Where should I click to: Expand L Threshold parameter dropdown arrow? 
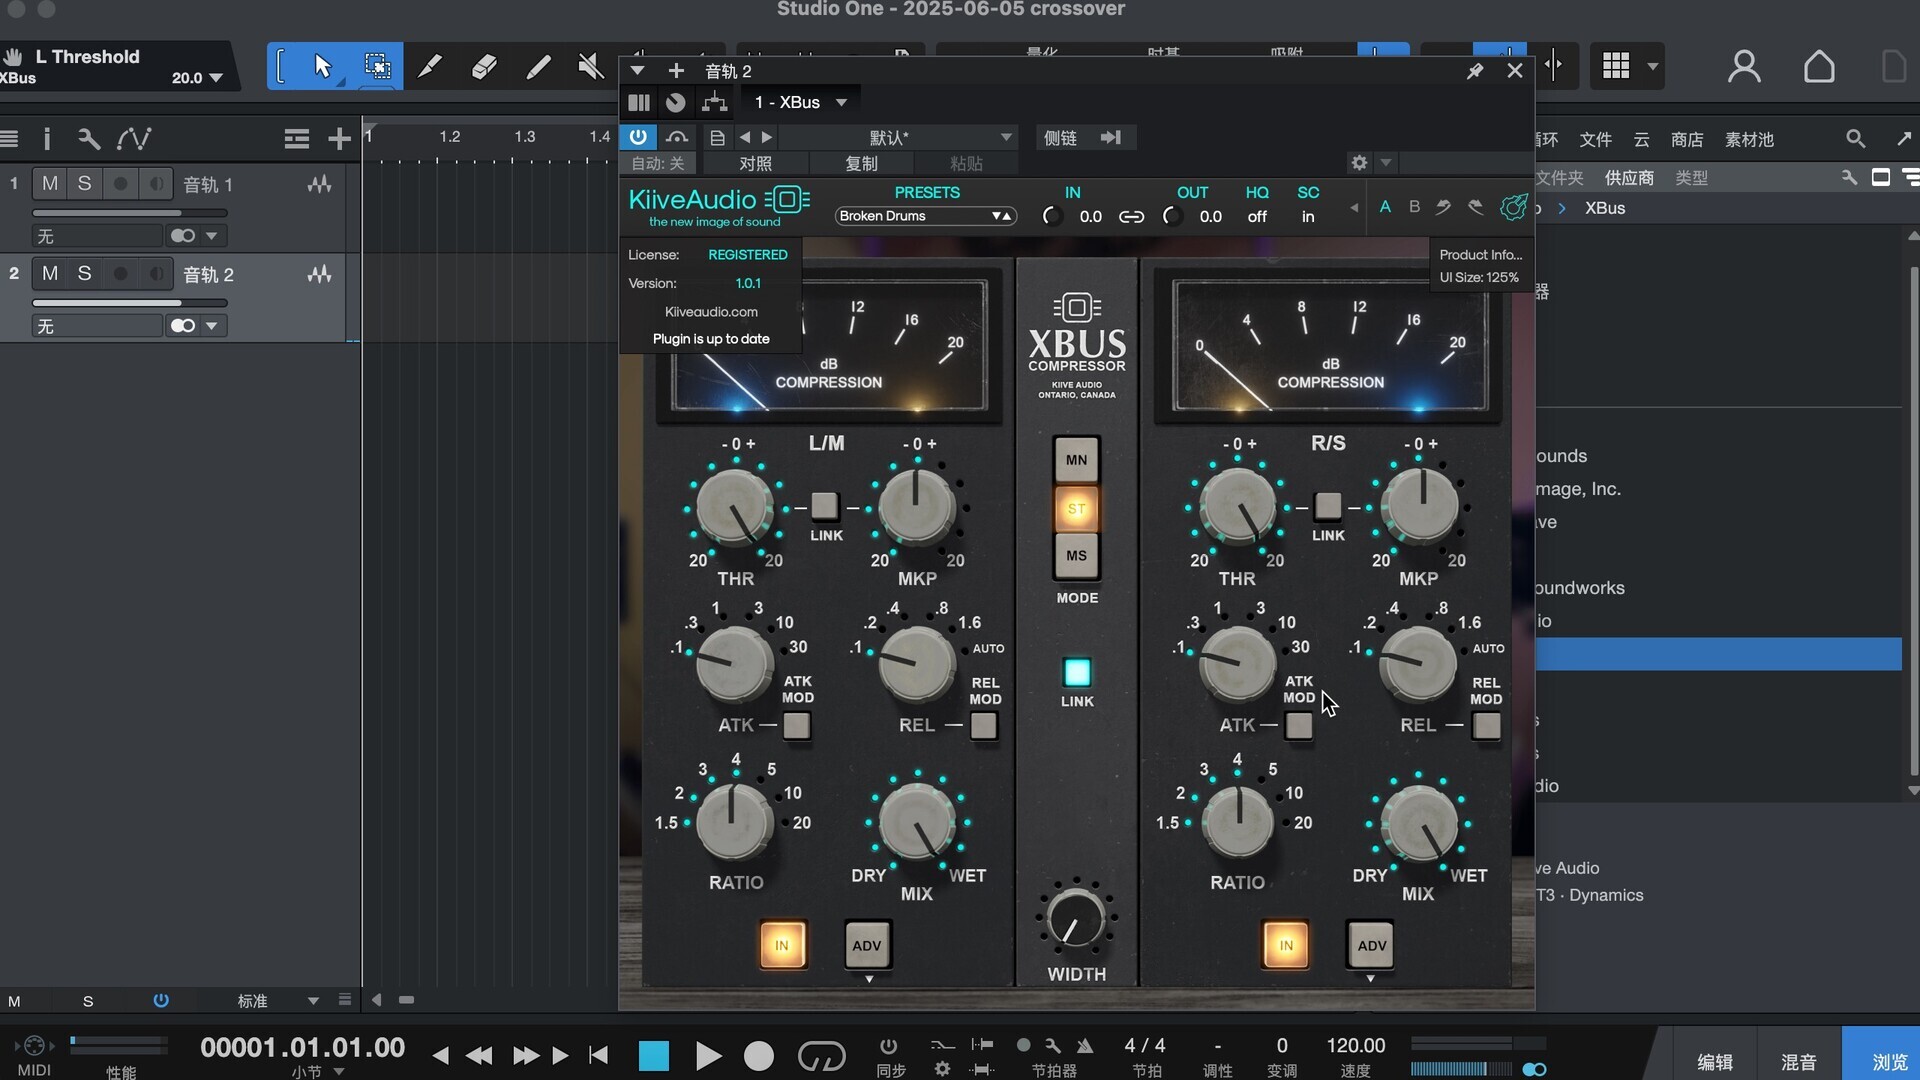pyautogui.click(x=216, y=78)
